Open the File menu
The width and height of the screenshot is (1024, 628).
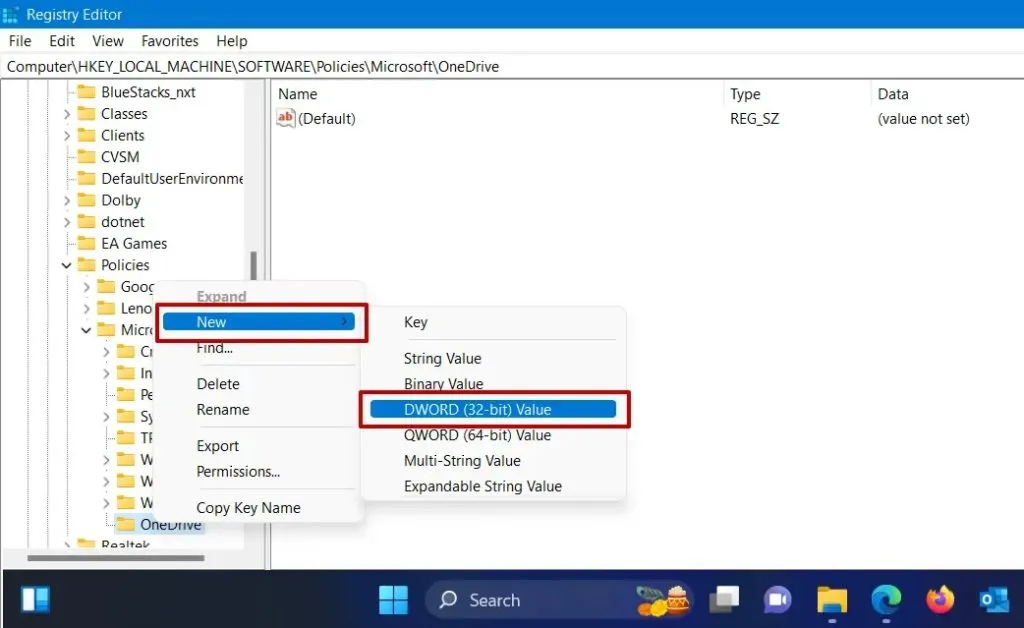tap(20, 41)
